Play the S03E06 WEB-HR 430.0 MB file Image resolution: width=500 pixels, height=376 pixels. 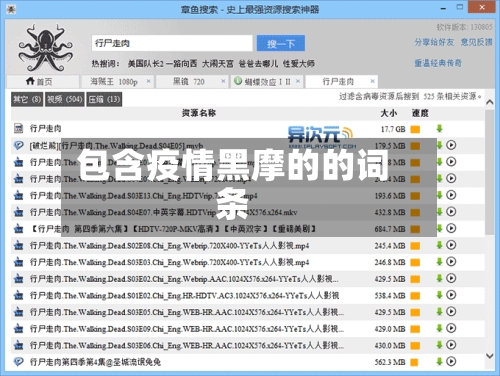451,345
